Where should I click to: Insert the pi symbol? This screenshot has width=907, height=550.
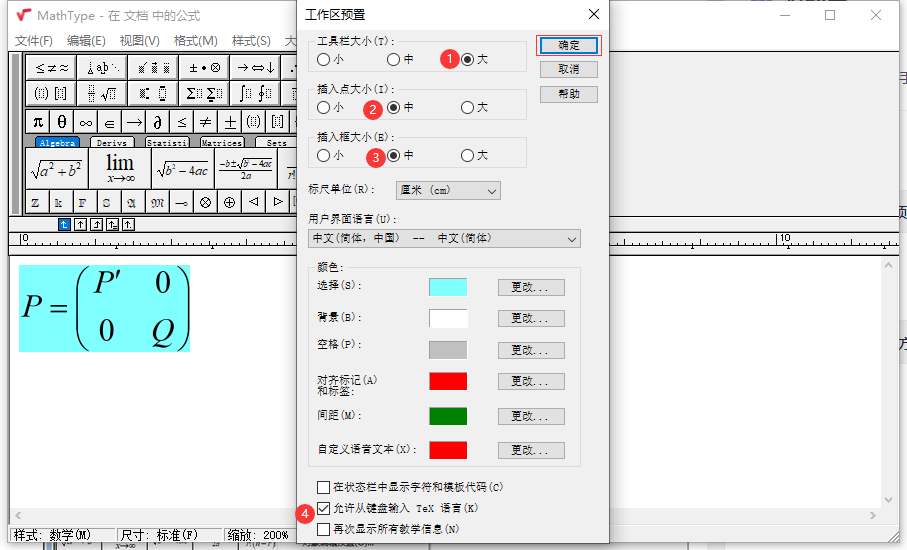click(x=38, y=122)
